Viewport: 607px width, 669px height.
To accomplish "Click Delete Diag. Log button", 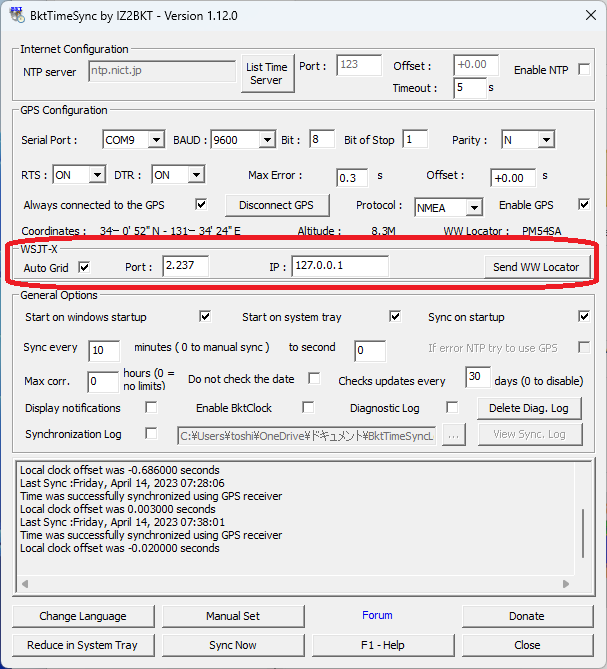I will point(529,408).
